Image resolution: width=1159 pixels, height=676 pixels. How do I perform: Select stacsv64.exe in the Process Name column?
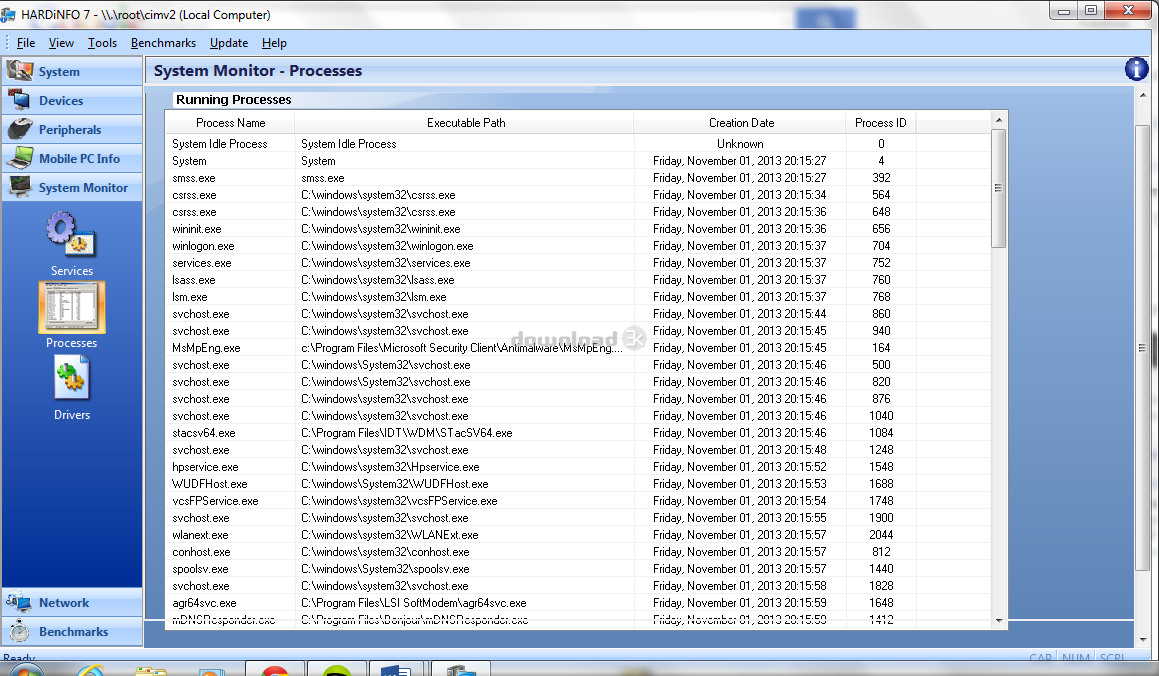point(204,433)
